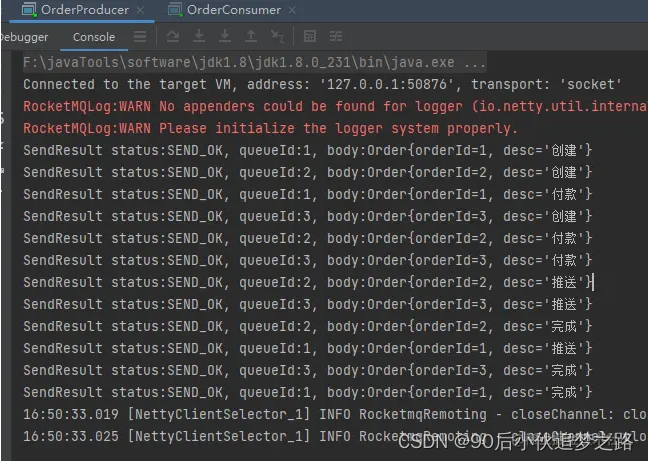Click the Trace Current Stream Chain icon
The height and width of the screenshot is (461, 650).
point(336,36)
